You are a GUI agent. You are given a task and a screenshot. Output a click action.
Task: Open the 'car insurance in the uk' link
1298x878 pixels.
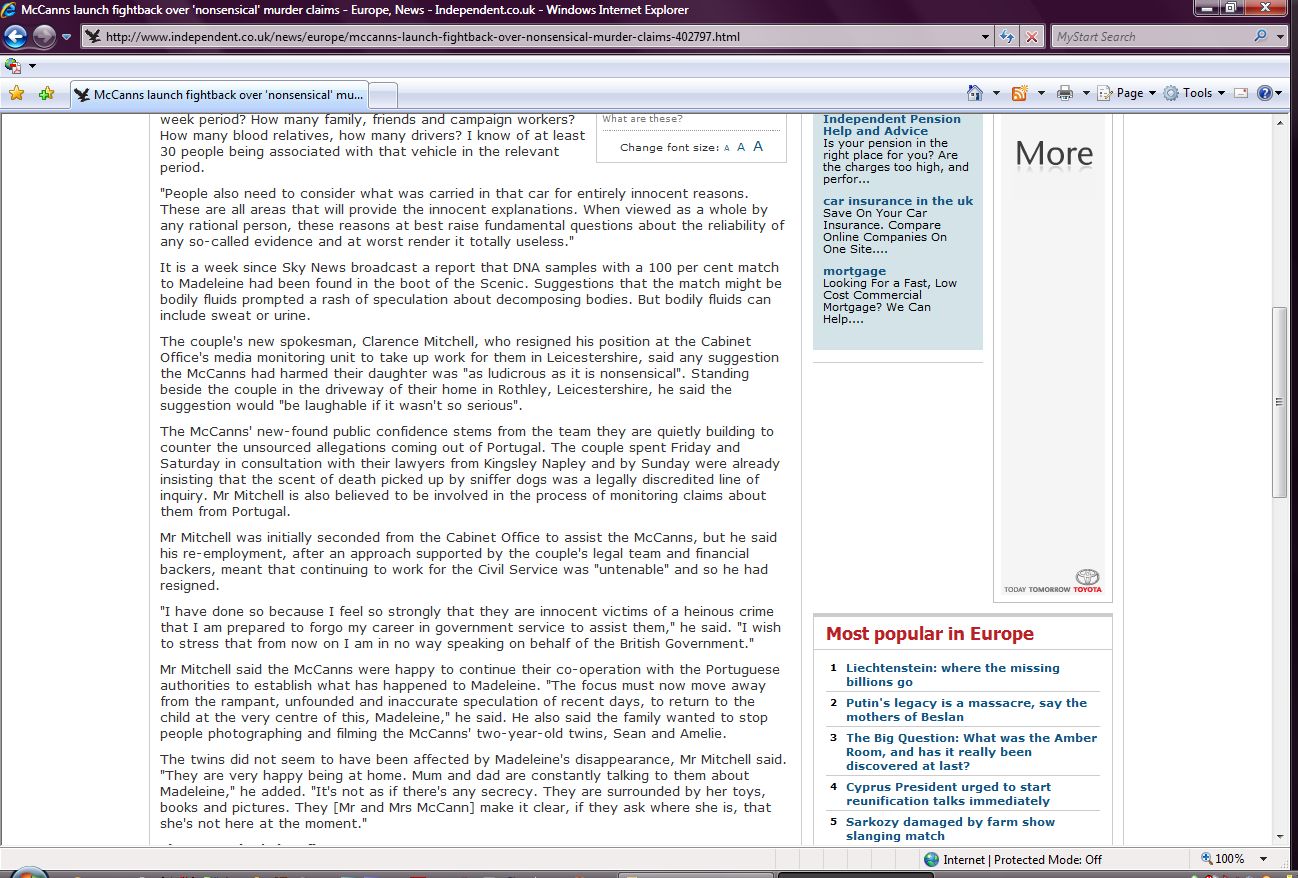(897, 201)
